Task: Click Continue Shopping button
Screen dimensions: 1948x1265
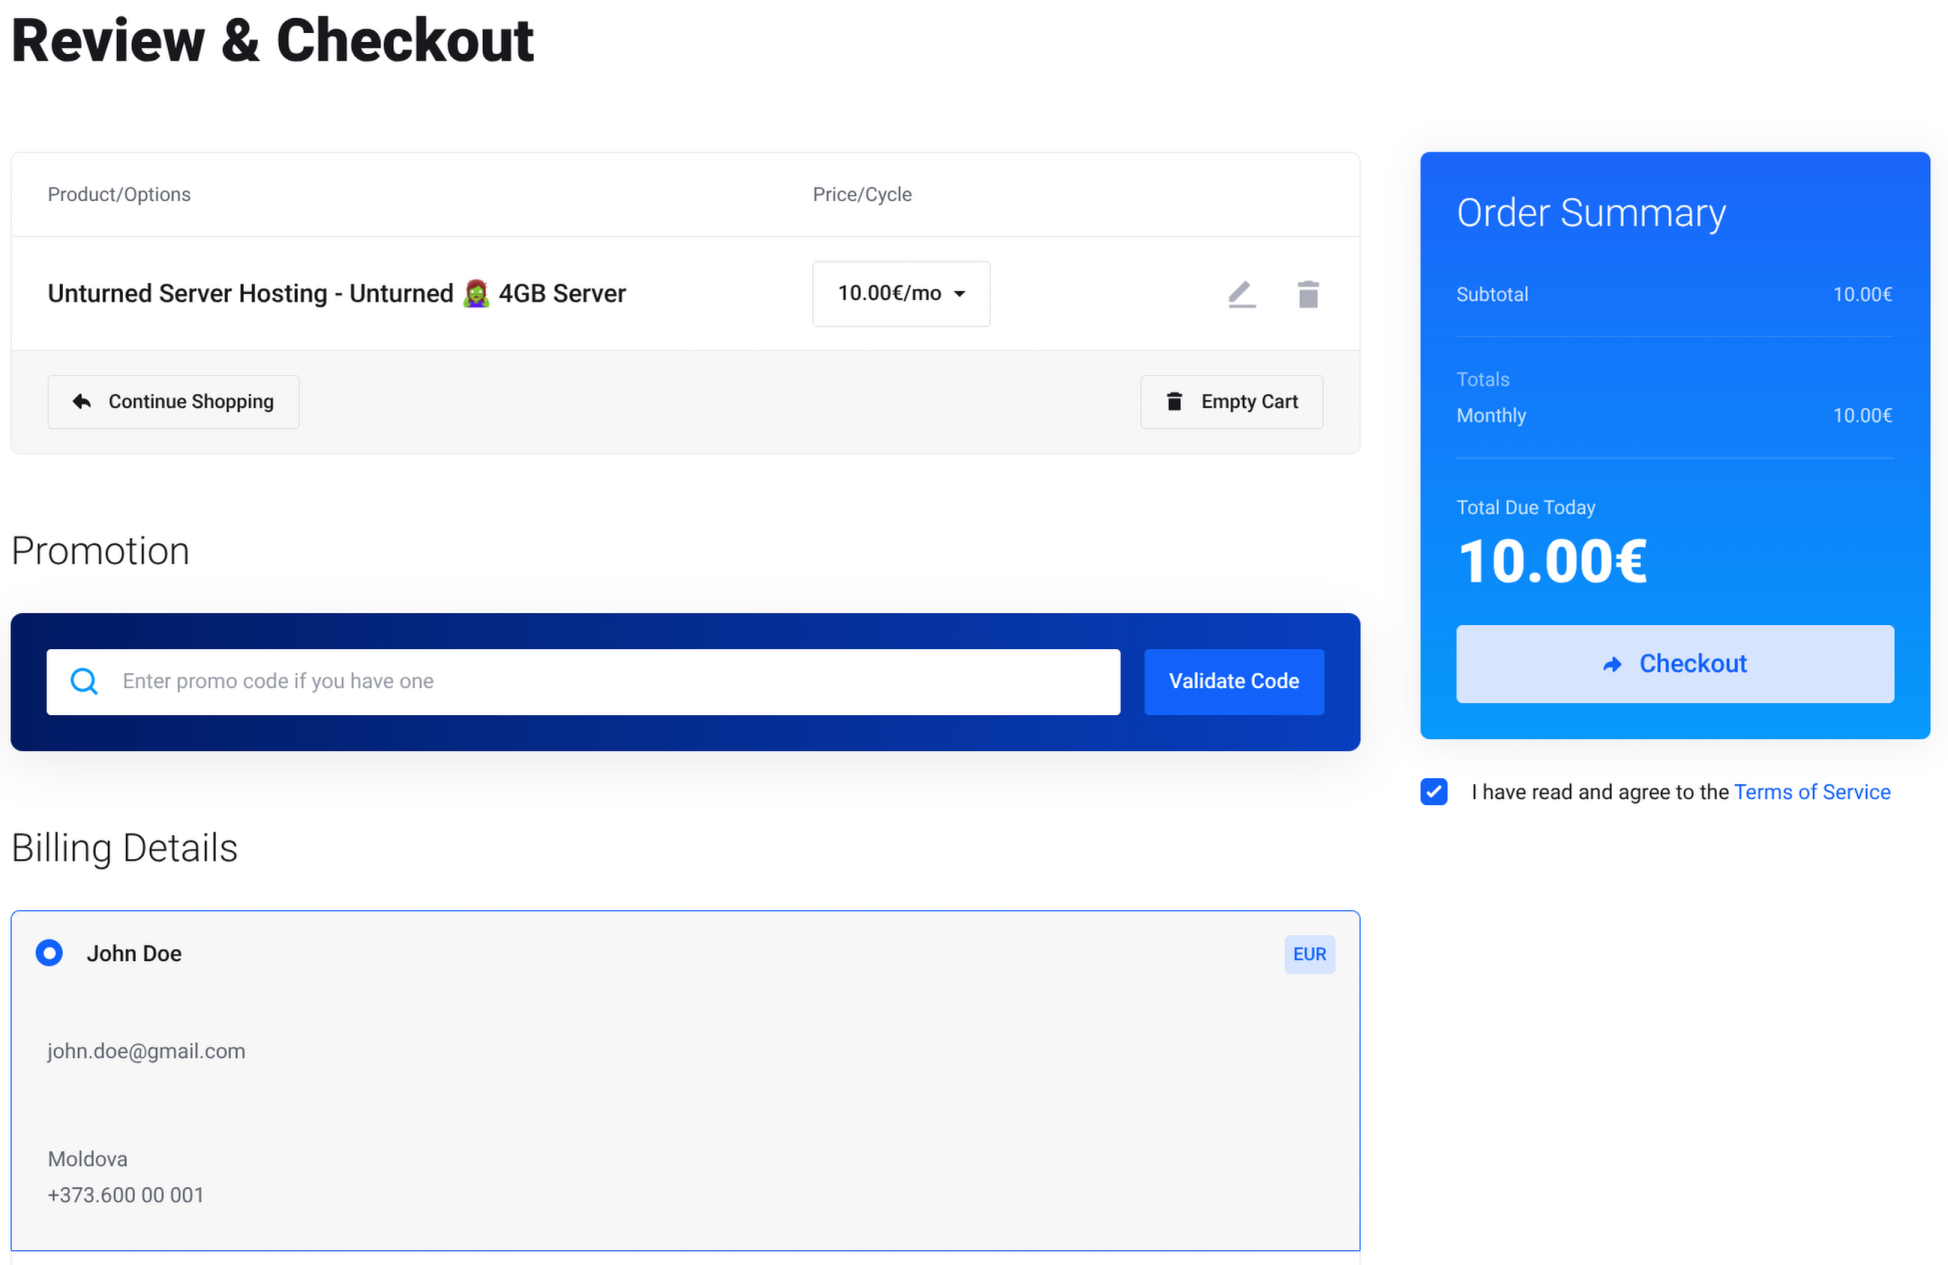Action: [173, 401]
